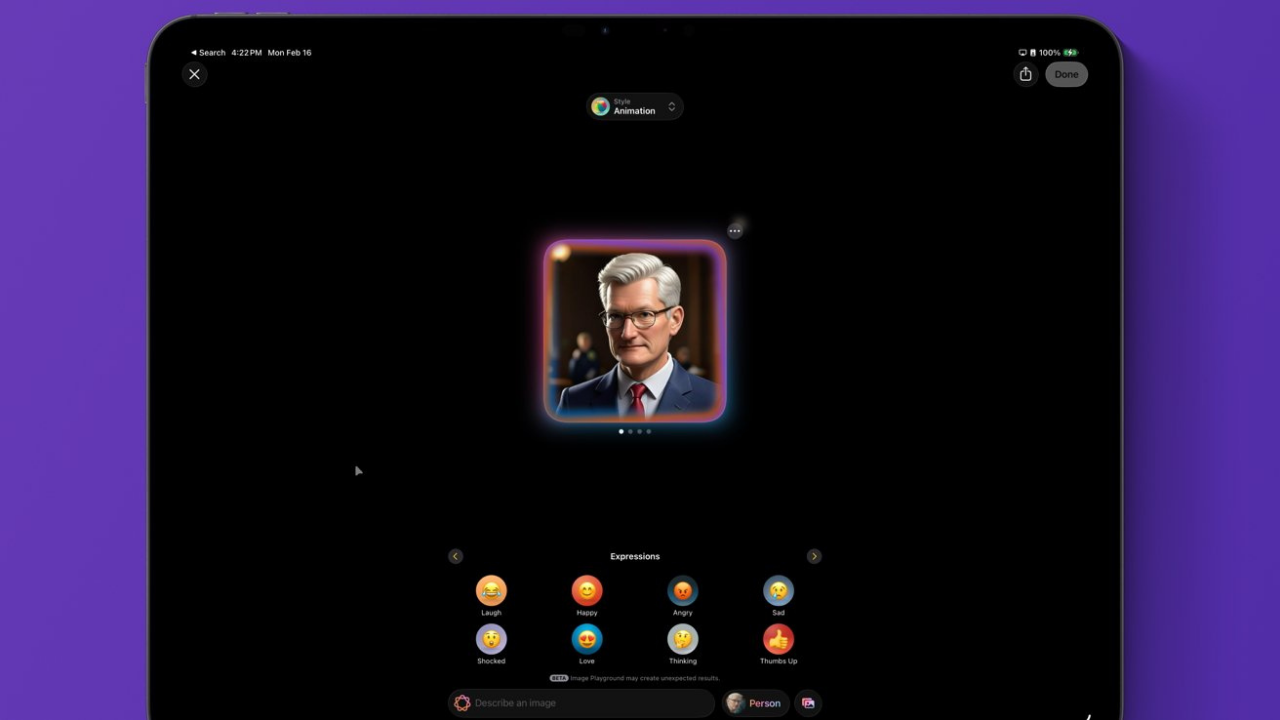
Task: Select the Laugh expression
Action: (x=491, y=590)
